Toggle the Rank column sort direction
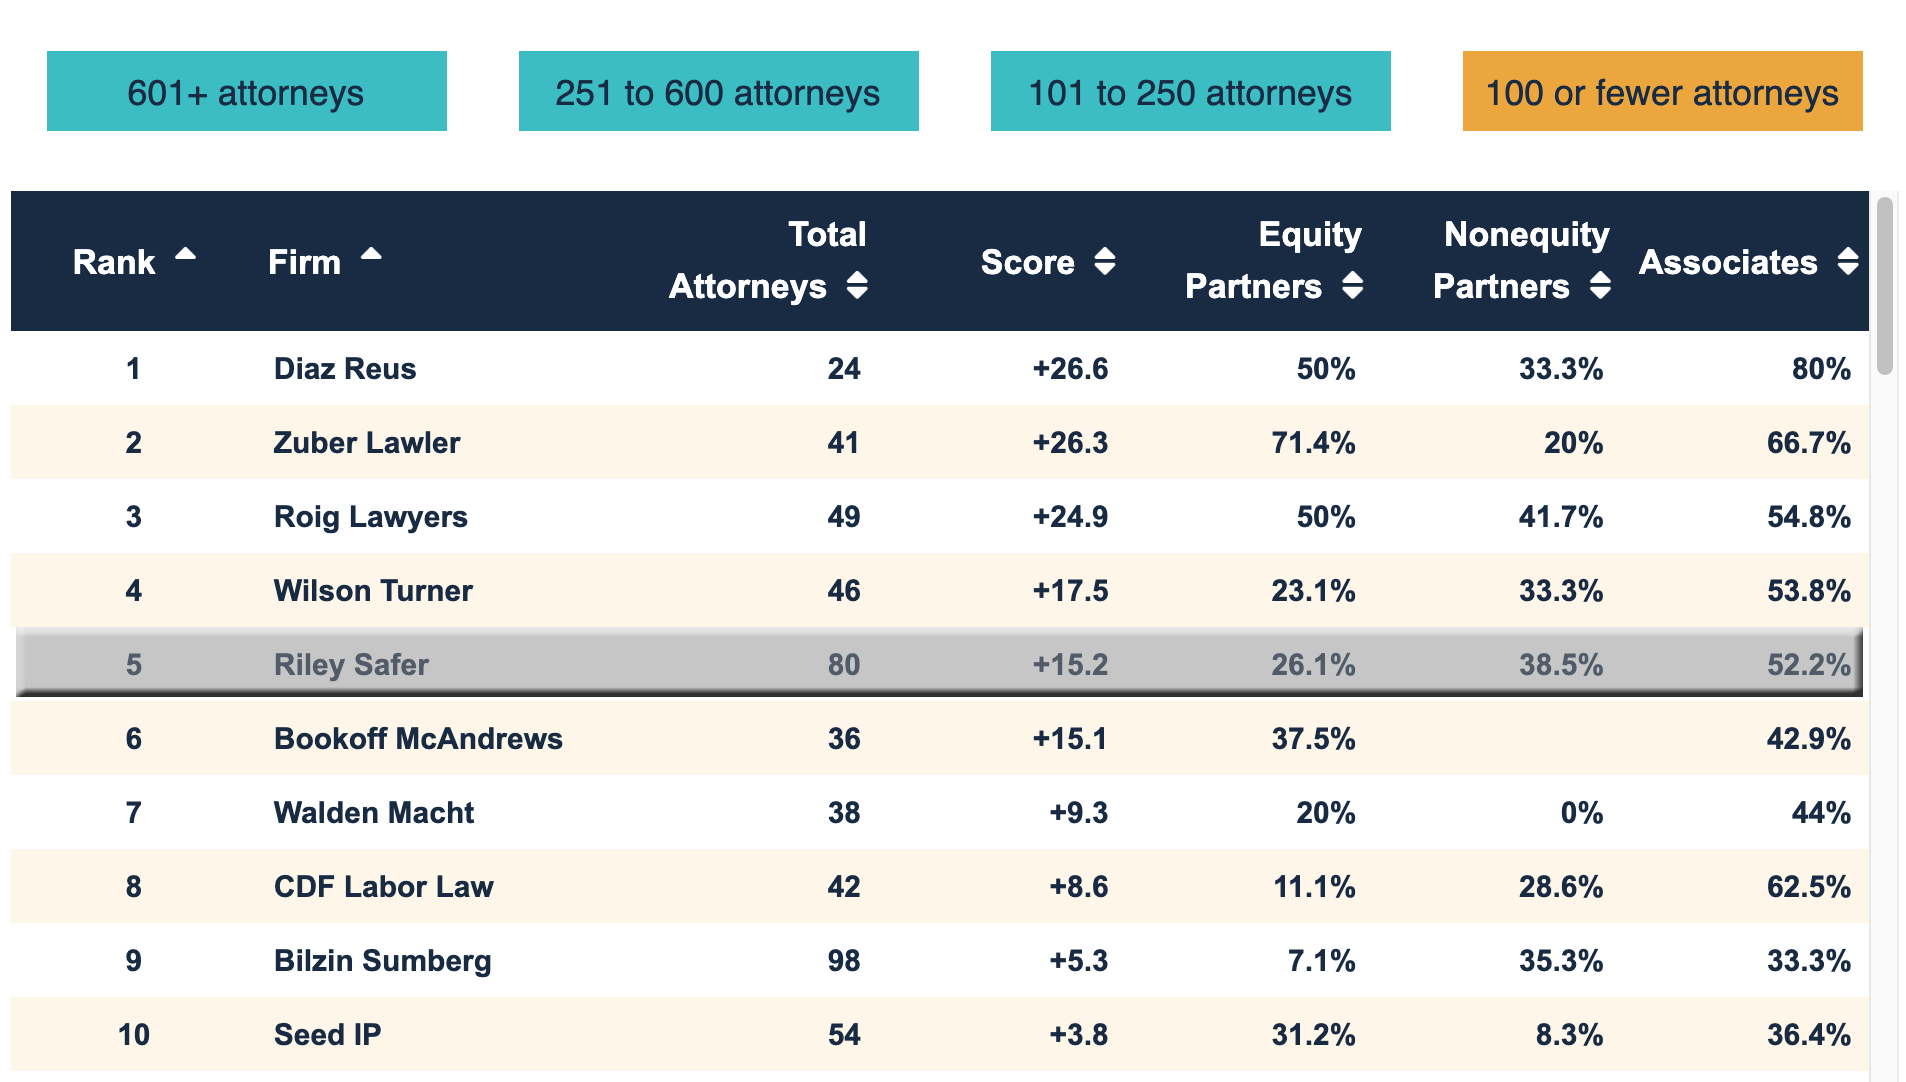Image resolution: width=1906 pixels, height=1082 pixels. 186,254
